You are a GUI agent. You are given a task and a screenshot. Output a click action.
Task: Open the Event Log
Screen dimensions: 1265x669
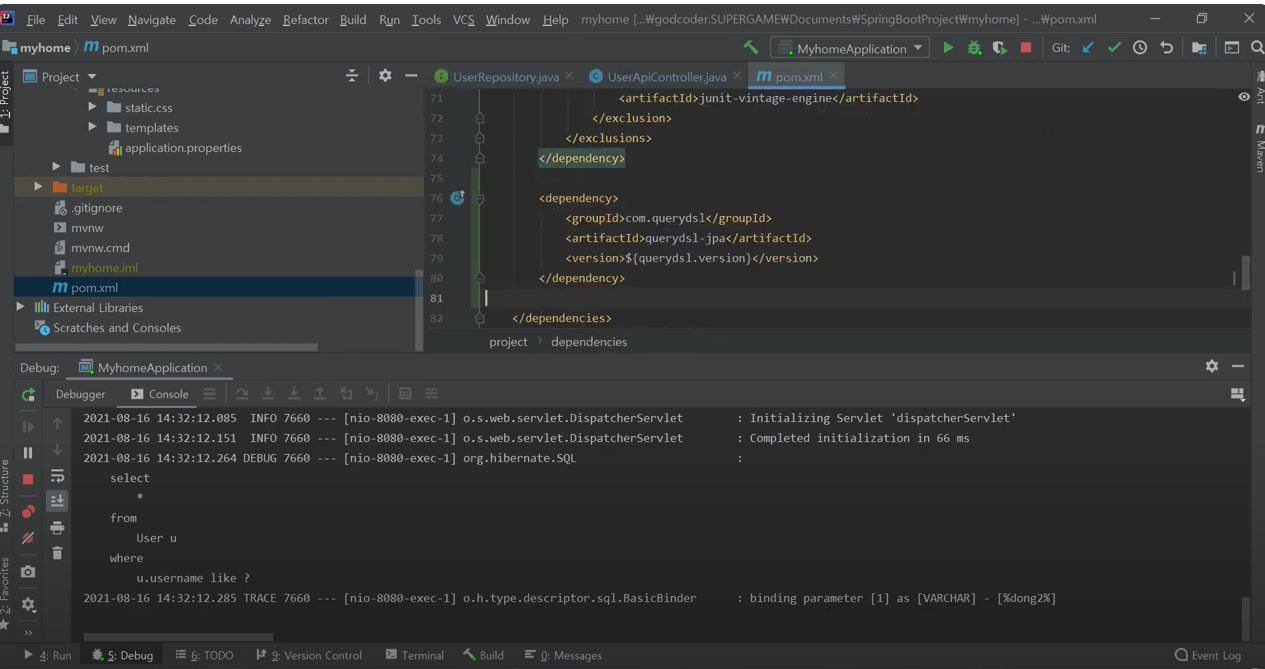point(1208,655)
